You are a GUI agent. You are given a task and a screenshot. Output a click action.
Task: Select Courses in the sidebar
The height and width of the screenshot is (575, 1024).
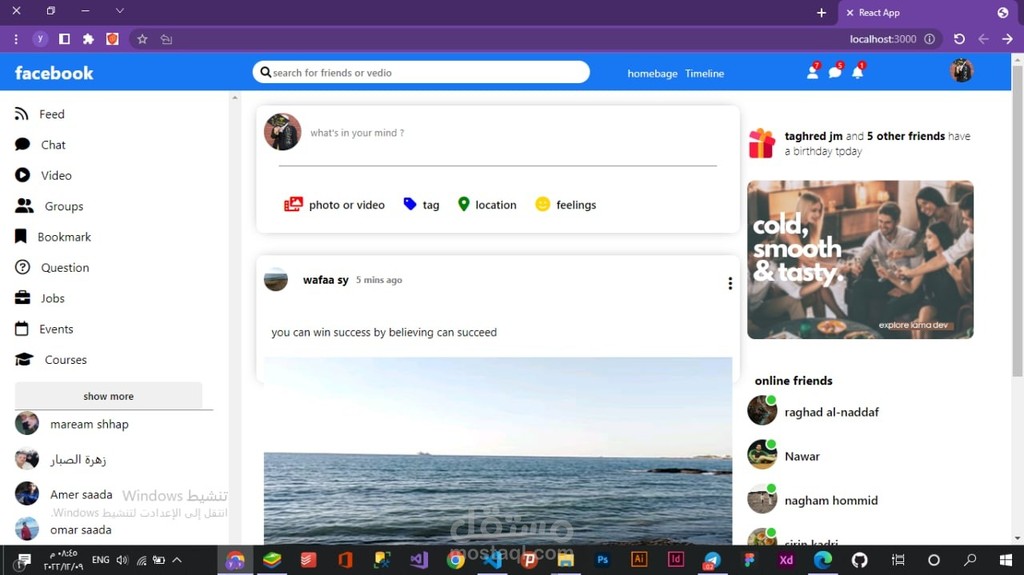(x=50, y=360)
